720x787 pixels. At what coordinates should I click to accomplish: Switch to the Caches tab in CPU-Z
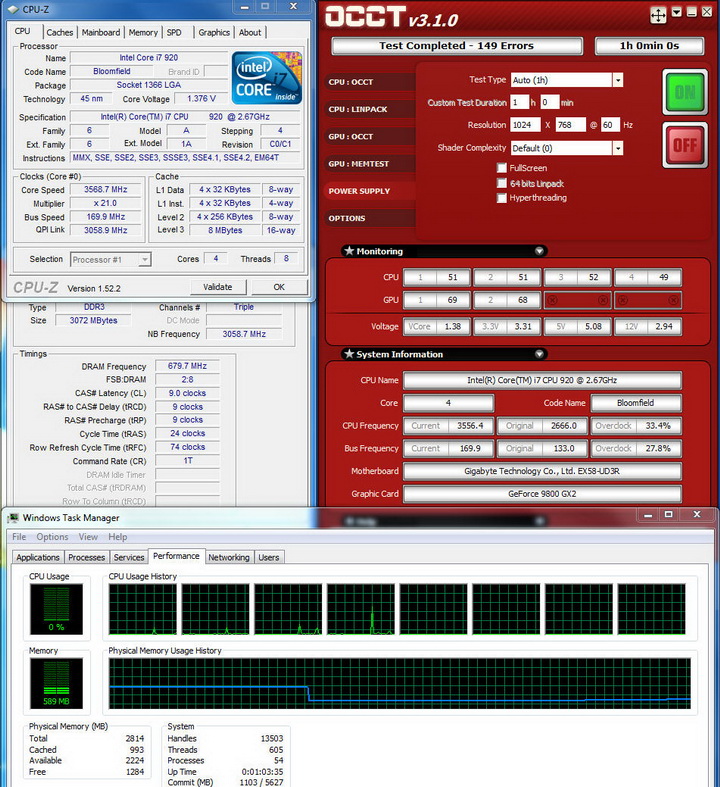point(60,33)
